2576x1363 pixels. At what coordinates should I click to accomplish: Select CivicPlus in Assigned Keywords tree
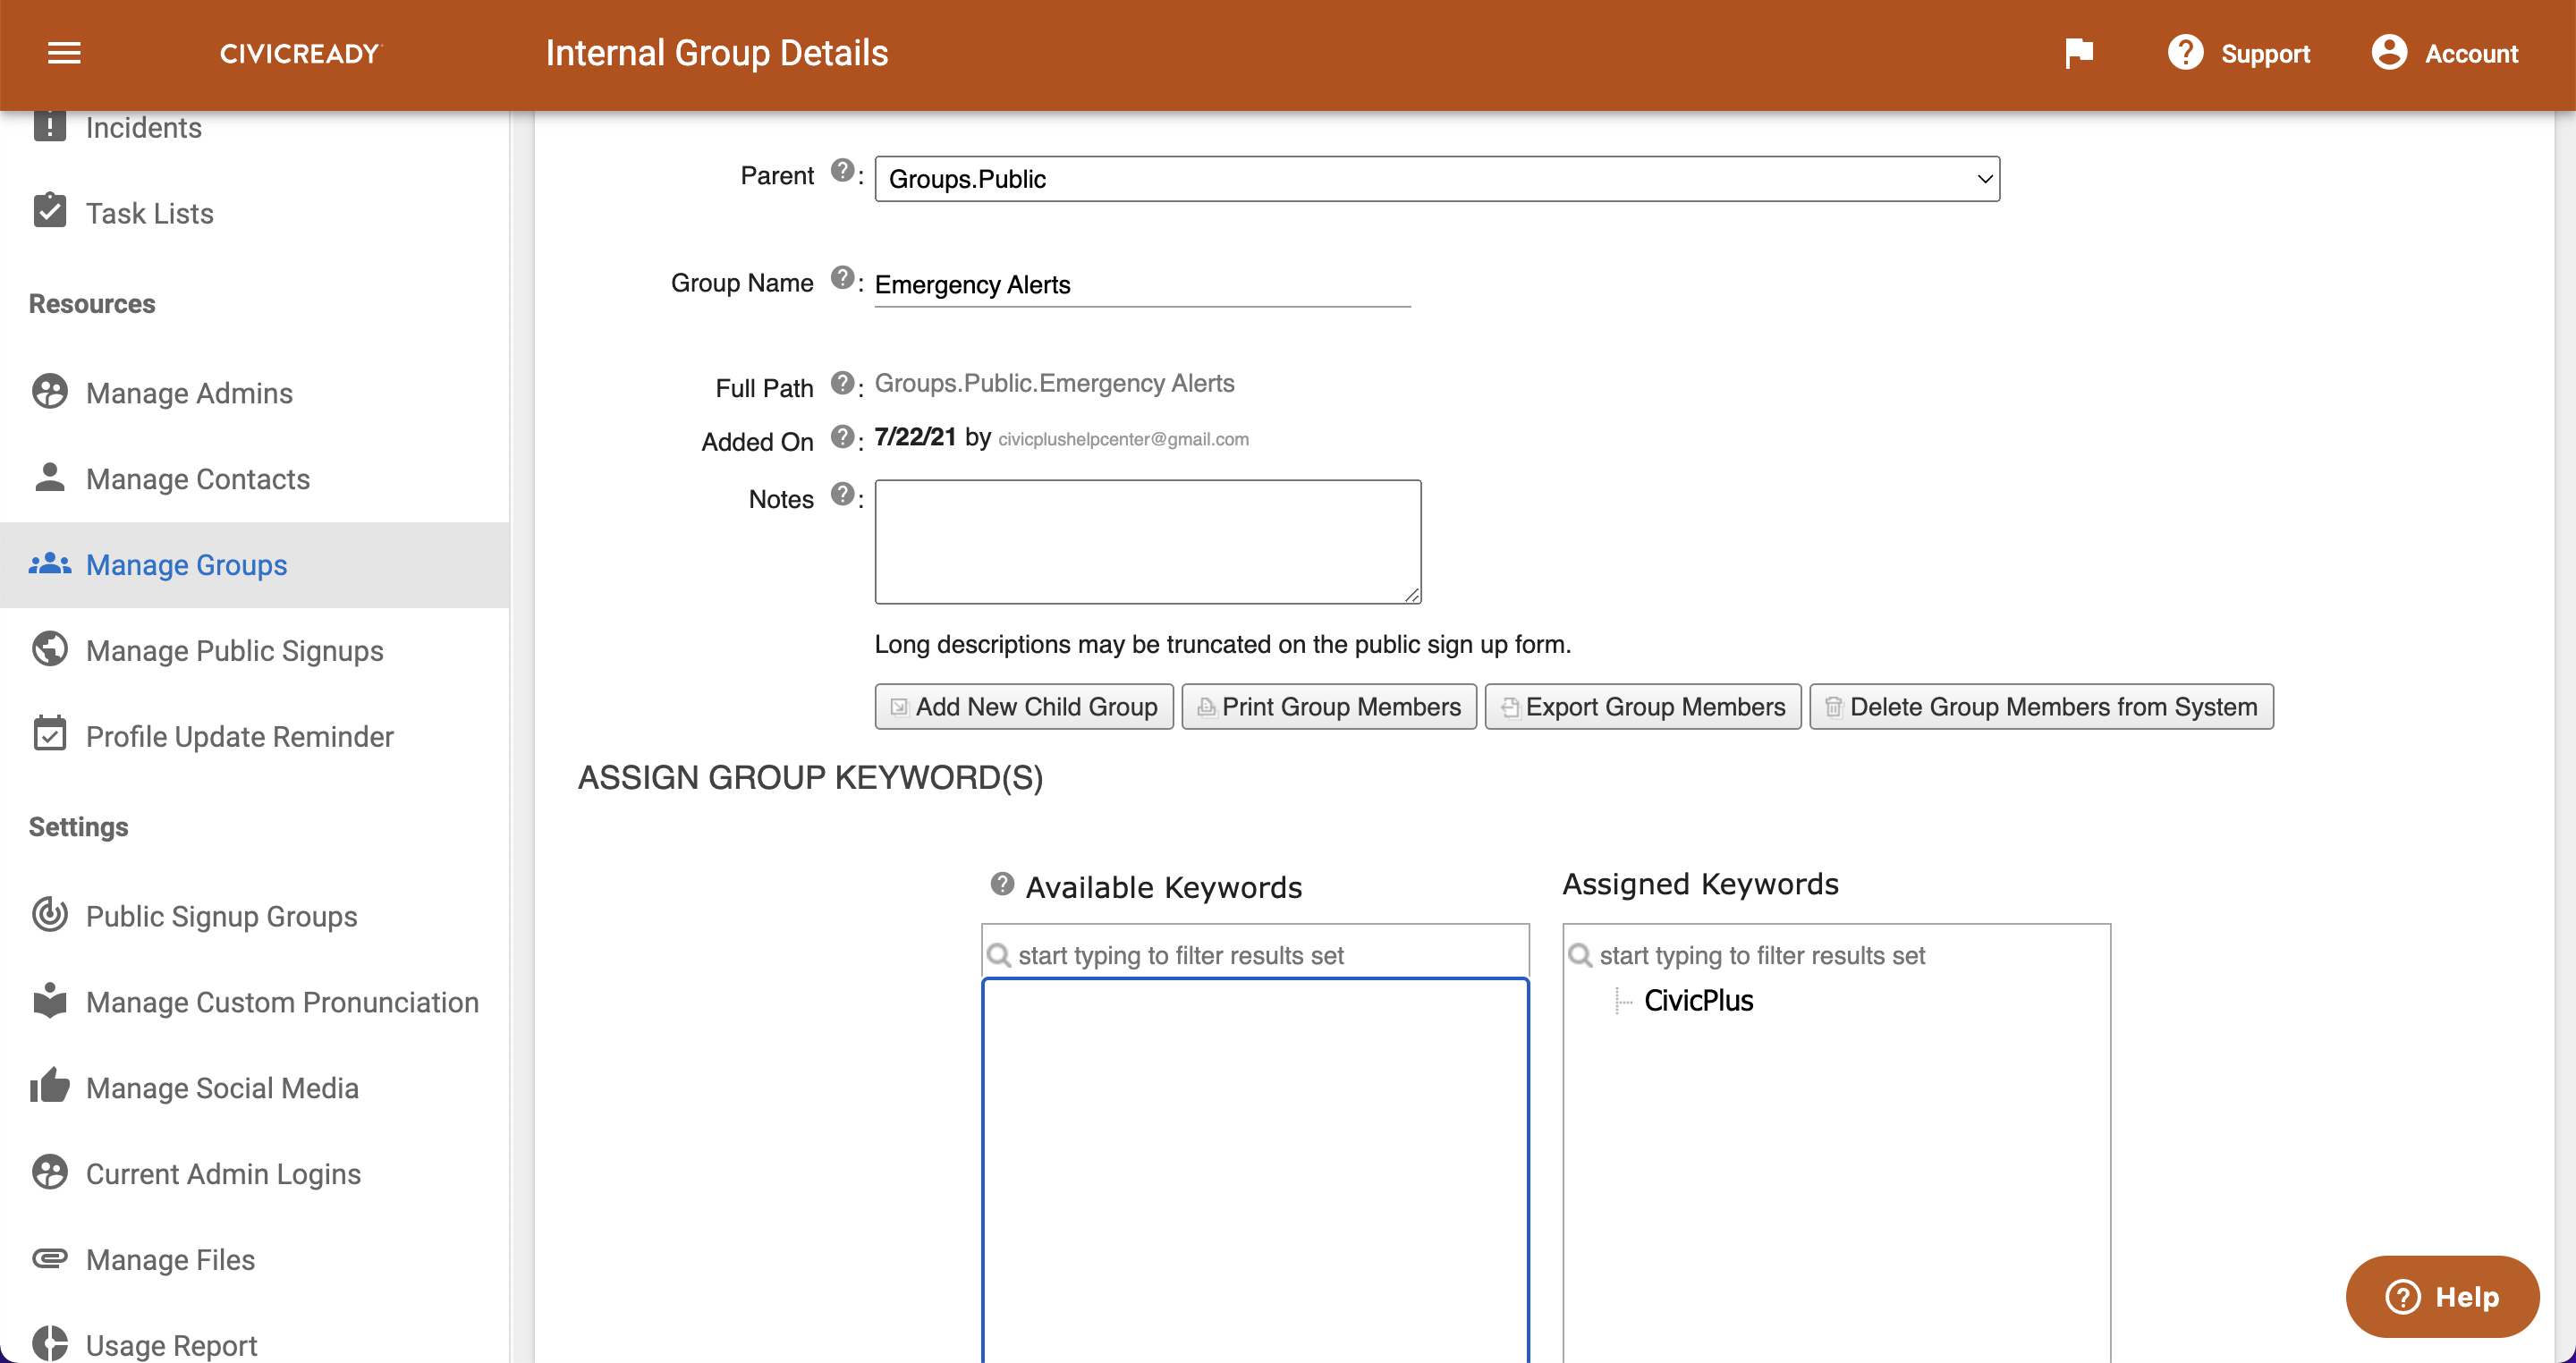tap(1698, 1001)
